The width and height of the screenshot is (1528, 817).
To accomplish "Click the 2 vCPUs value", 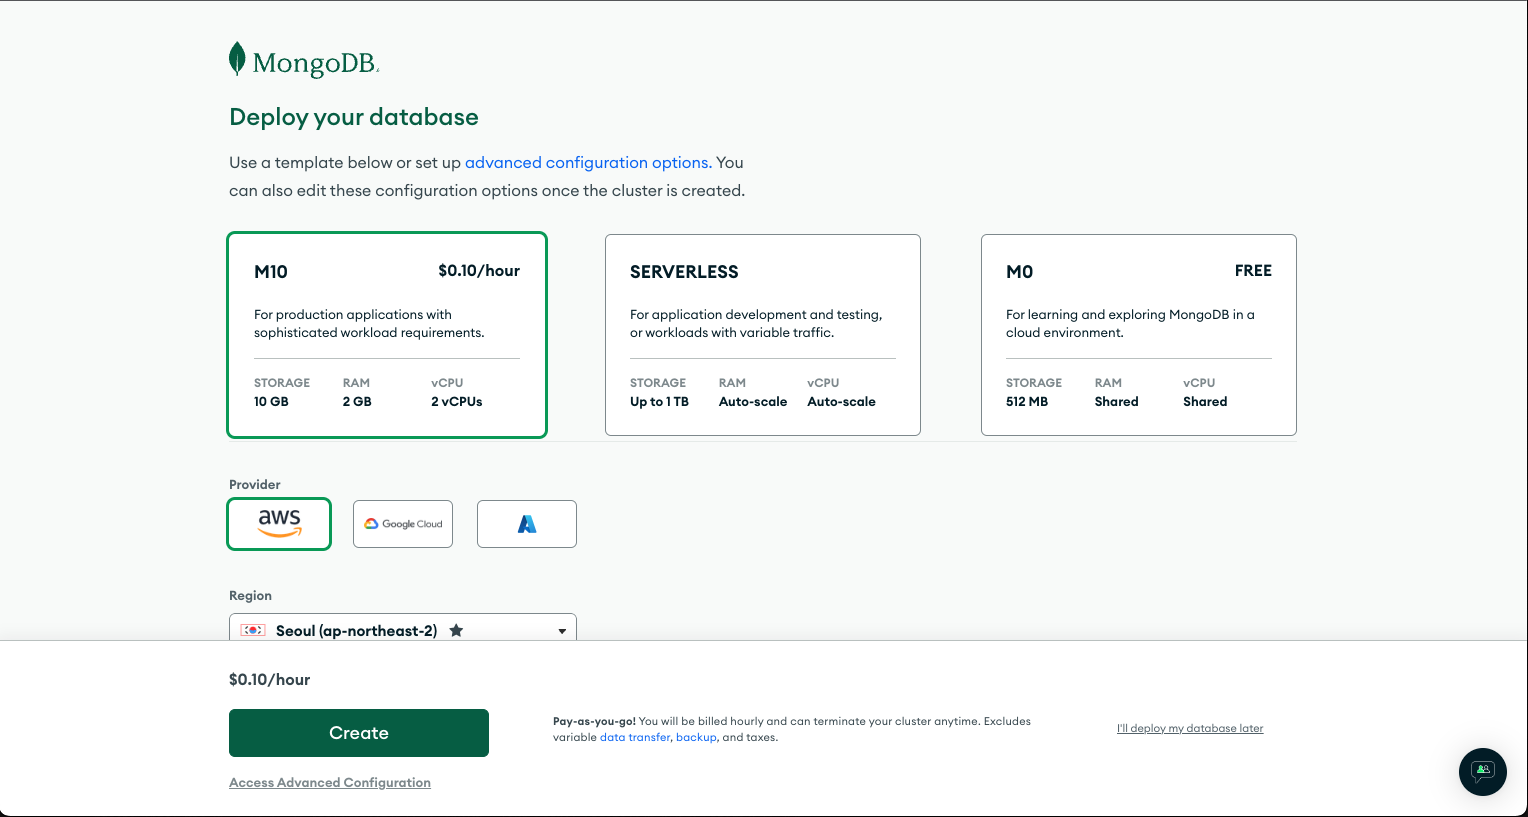I will click(457, 401).
